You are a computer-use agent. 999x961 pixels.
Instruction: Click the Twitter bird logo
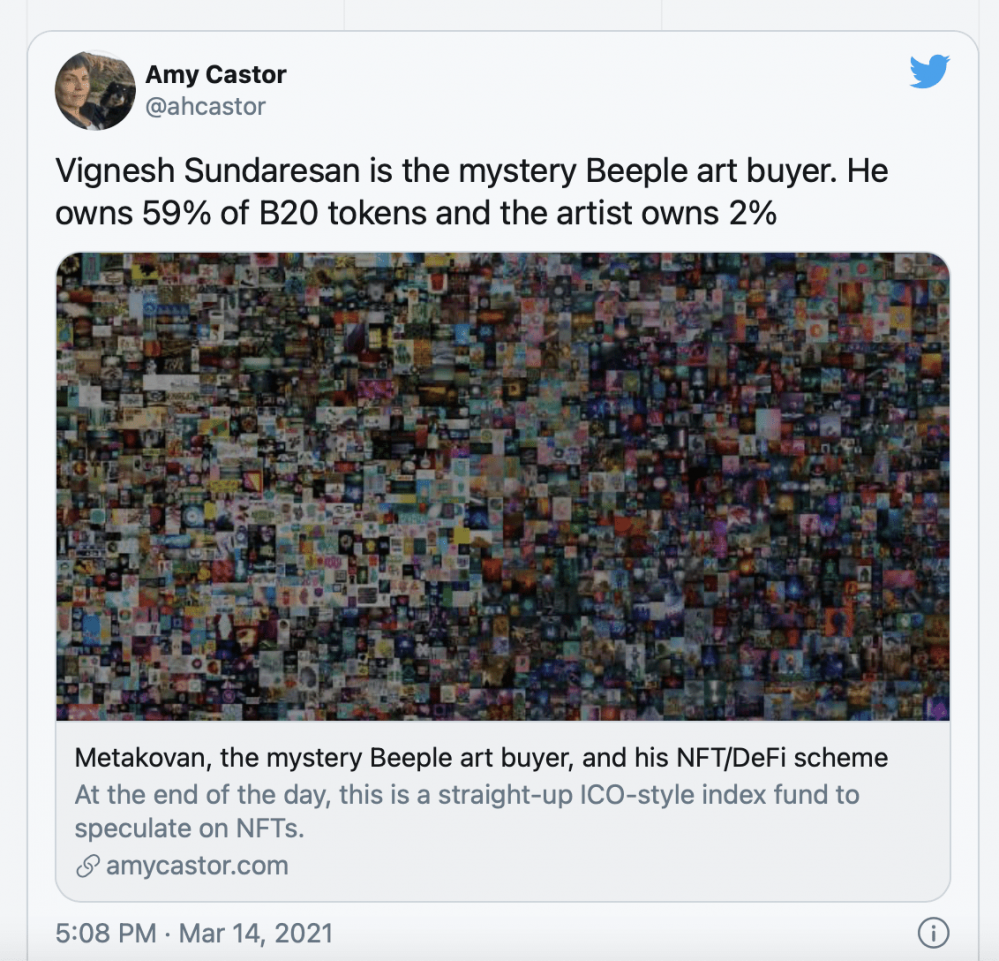point(929,73)
